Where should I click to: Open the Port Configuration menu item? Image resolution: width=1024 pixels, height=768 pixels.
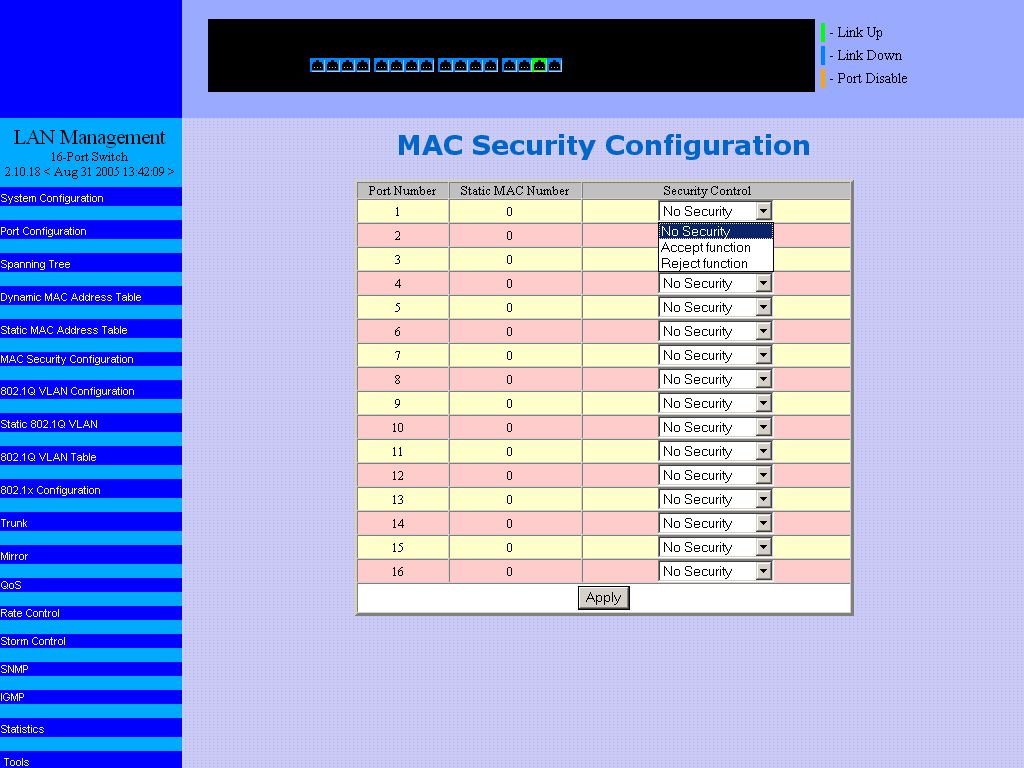point(44,231)
